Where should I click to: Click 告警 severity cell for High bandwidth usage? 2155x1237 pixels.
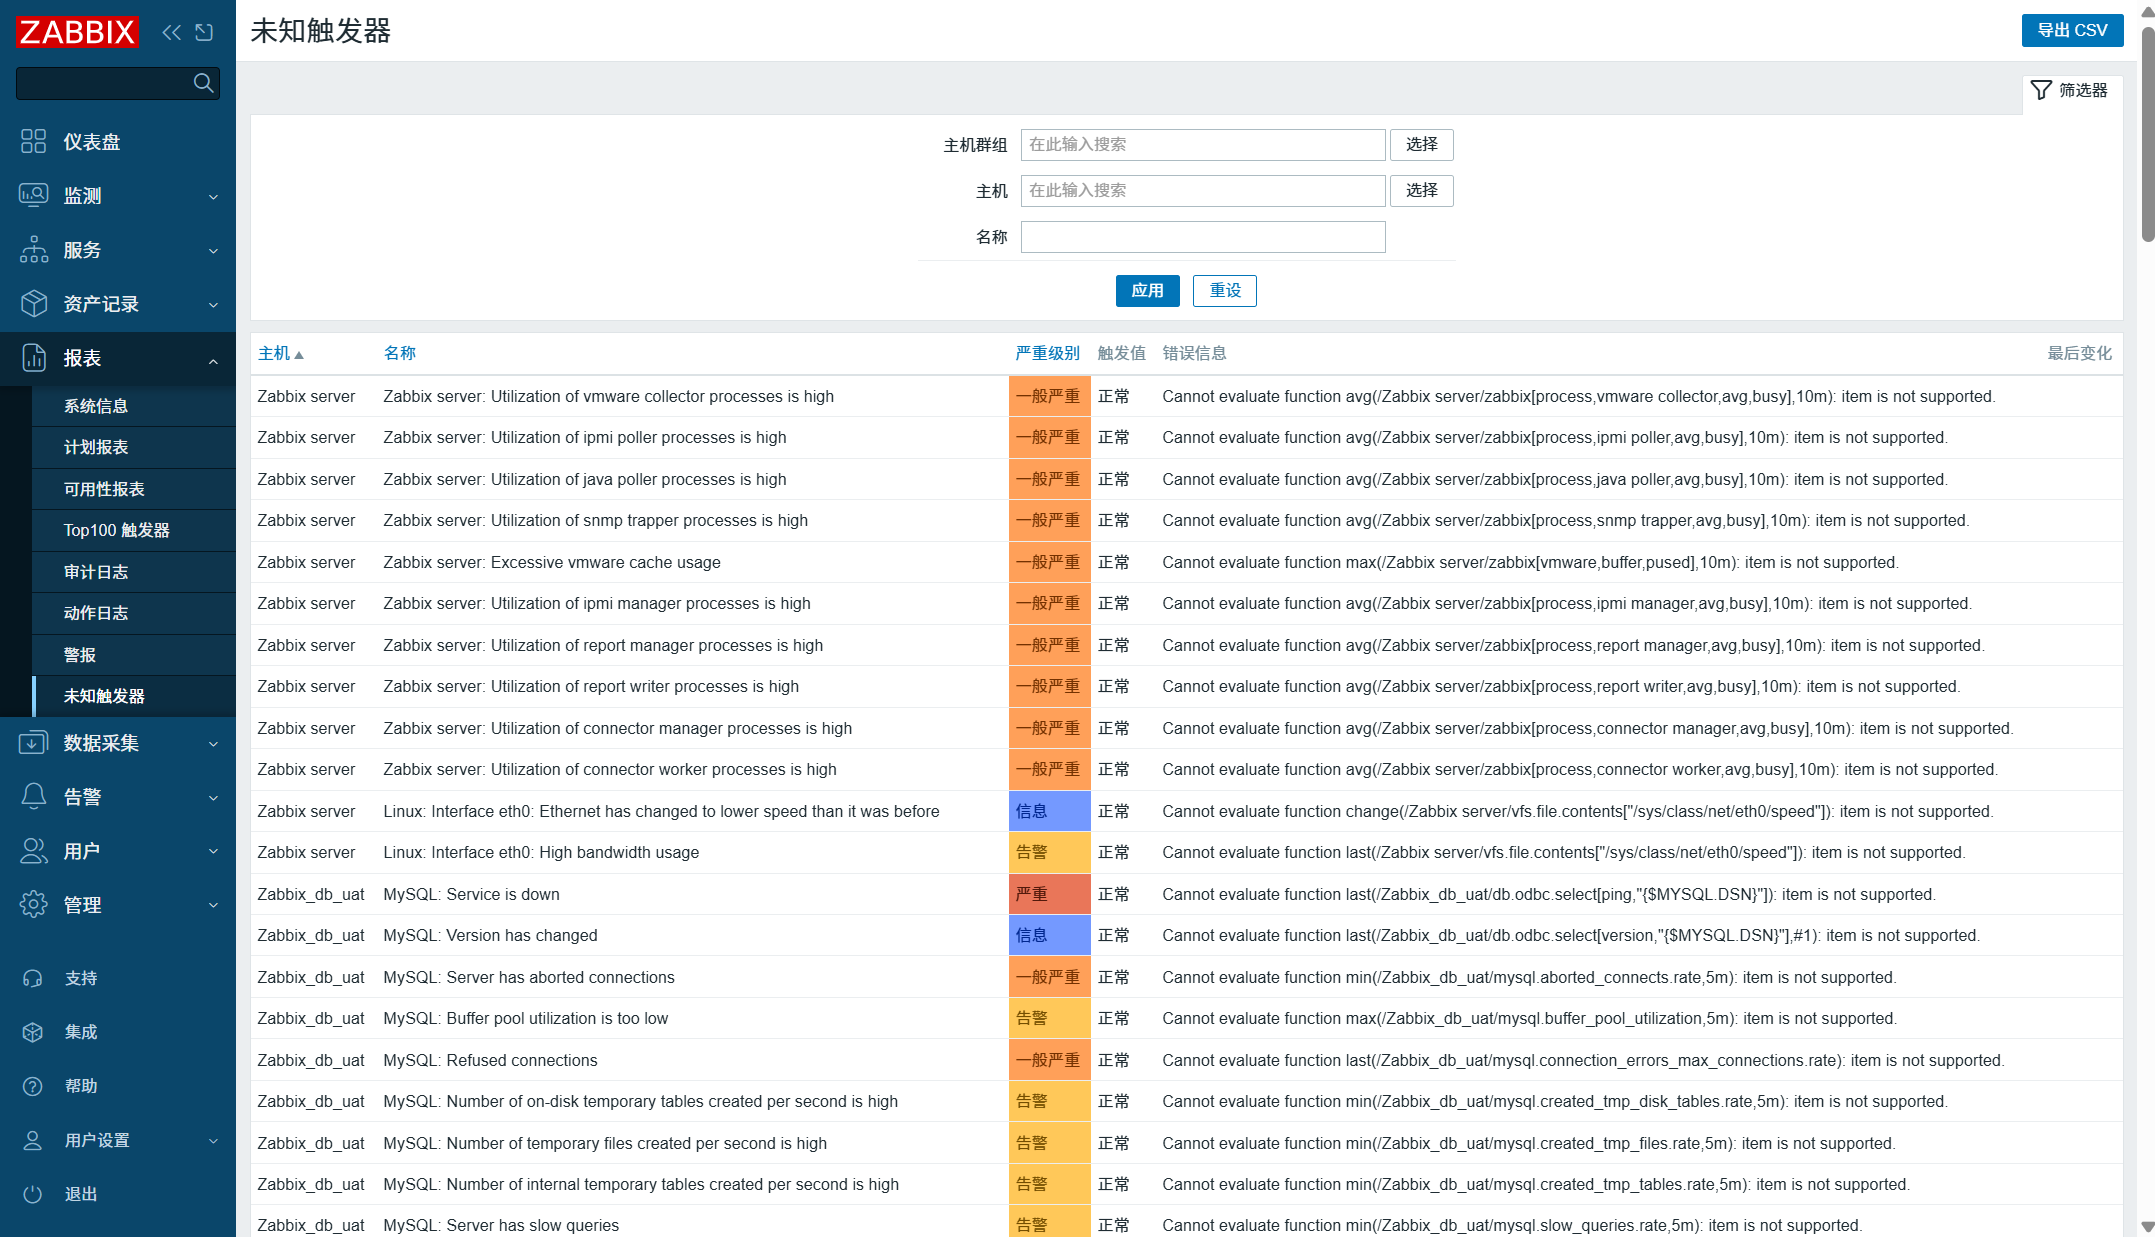tap(1049, 853)
